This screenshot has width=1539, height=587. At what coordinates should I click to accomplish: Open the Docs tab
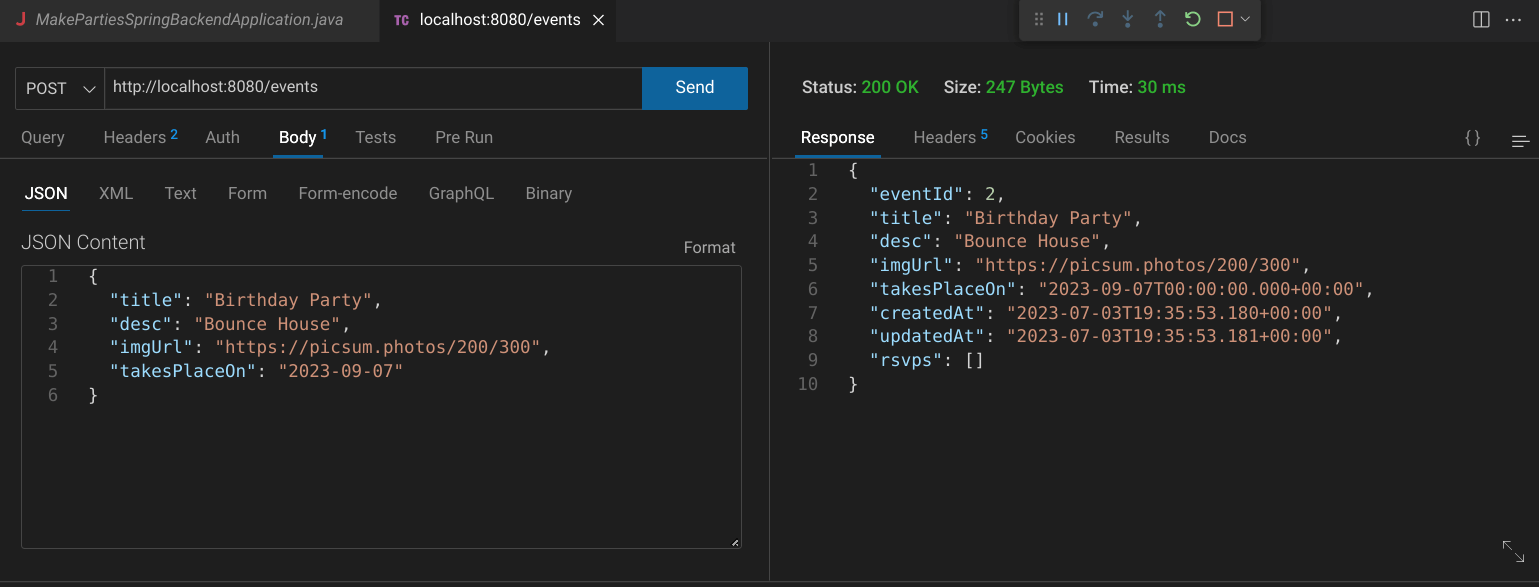[x=1228, y=137]
